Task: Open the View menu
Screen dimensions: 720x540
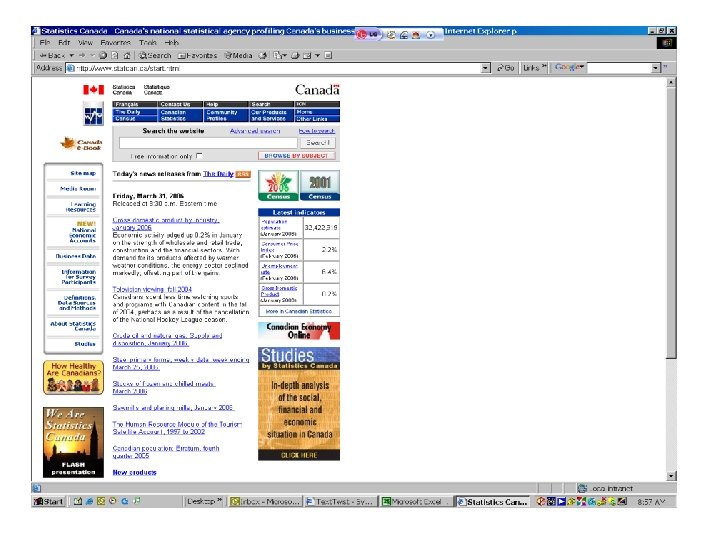Action: coord(85,43)
